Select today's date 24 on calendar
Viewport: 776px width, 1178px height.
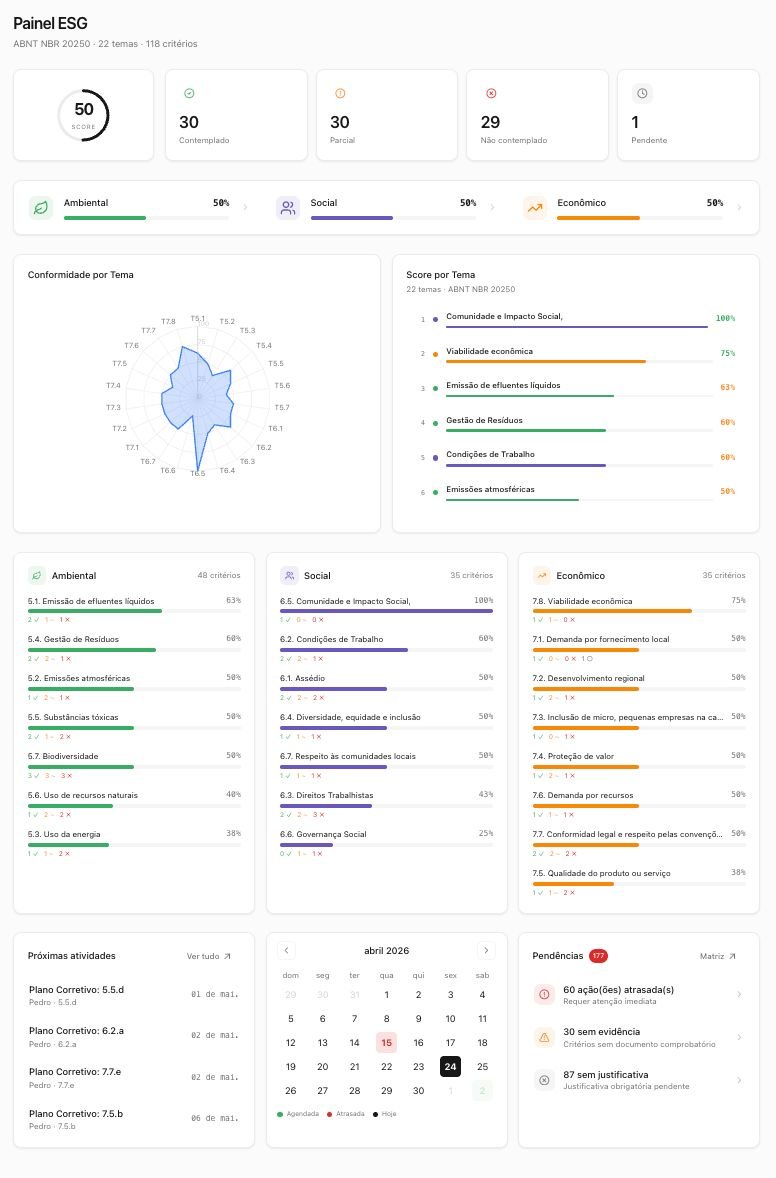tap(450, 1067)
